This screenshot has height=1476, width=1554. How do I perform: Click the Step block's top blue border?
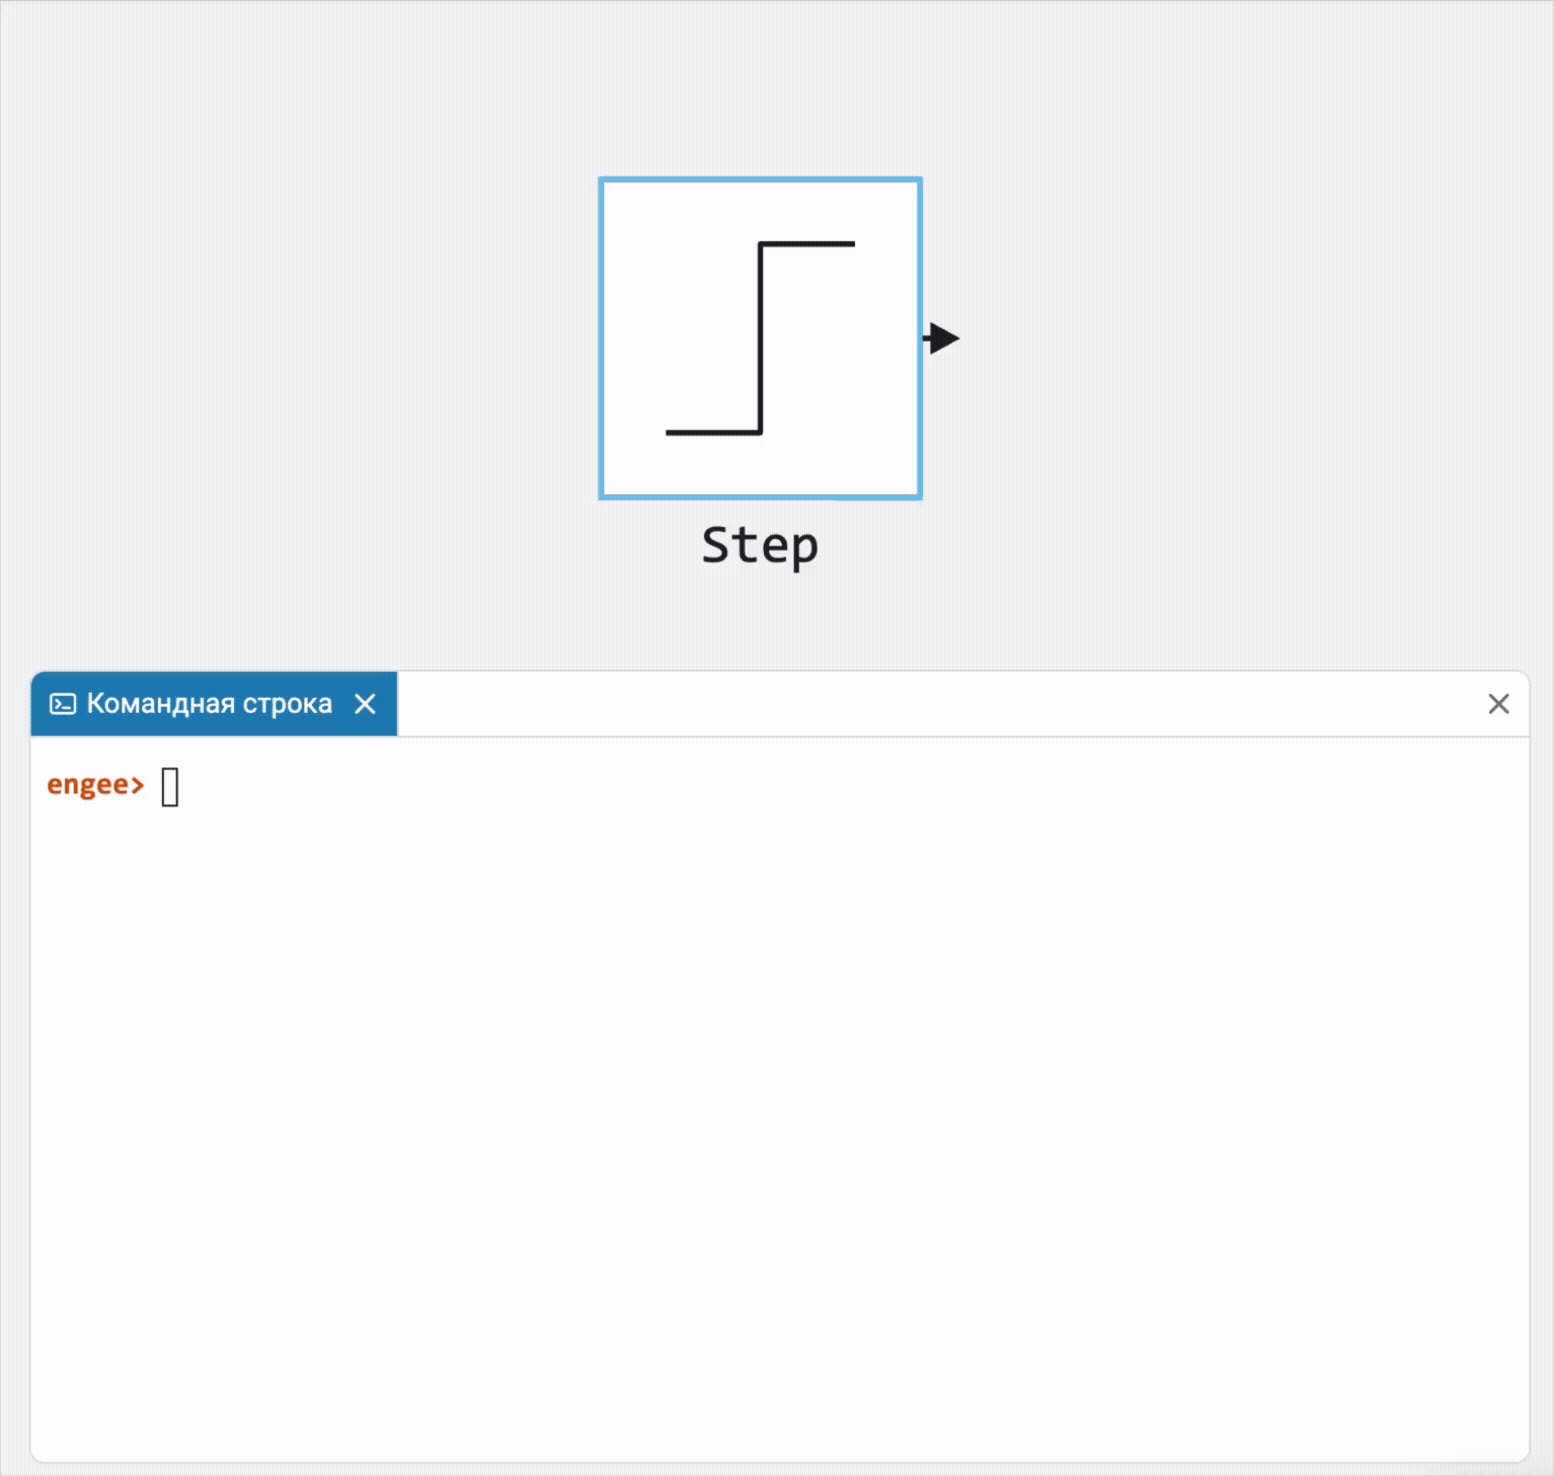[760, 180]
